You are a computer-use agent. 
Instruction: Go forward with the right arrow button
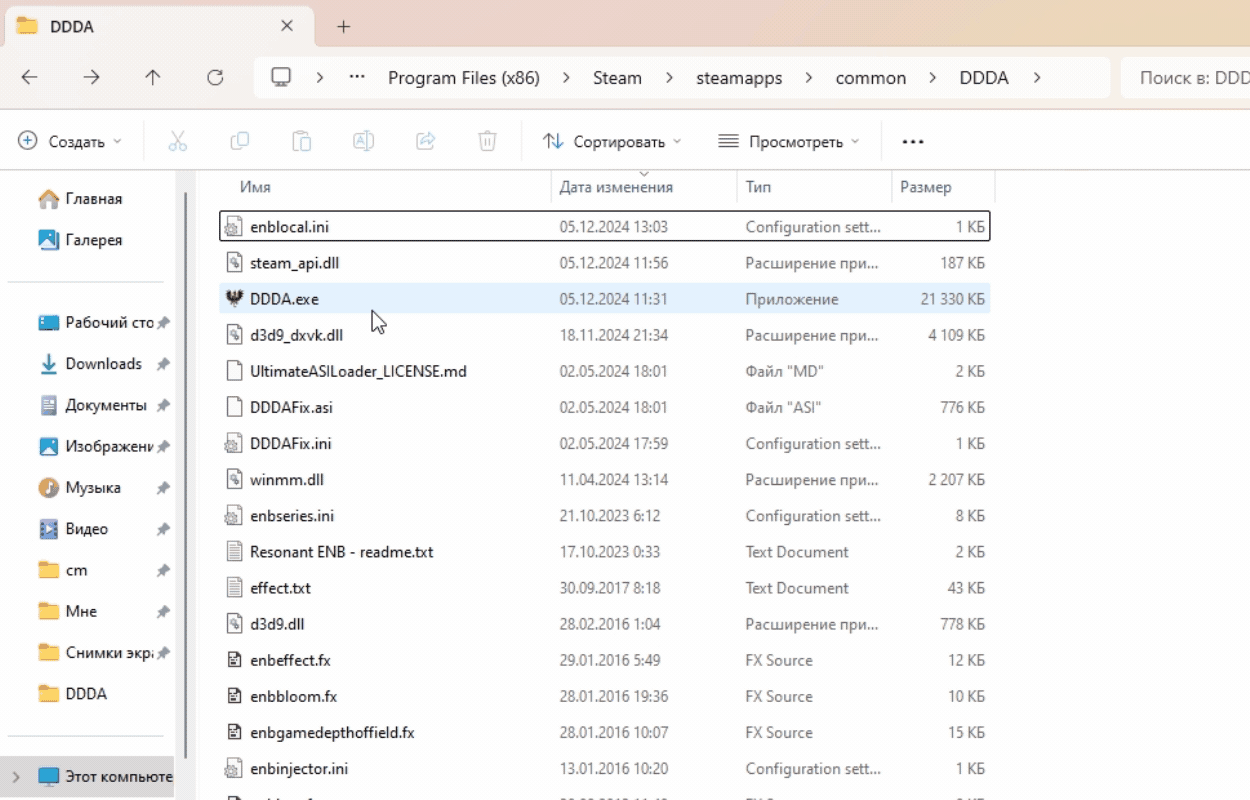pos(91,78)
